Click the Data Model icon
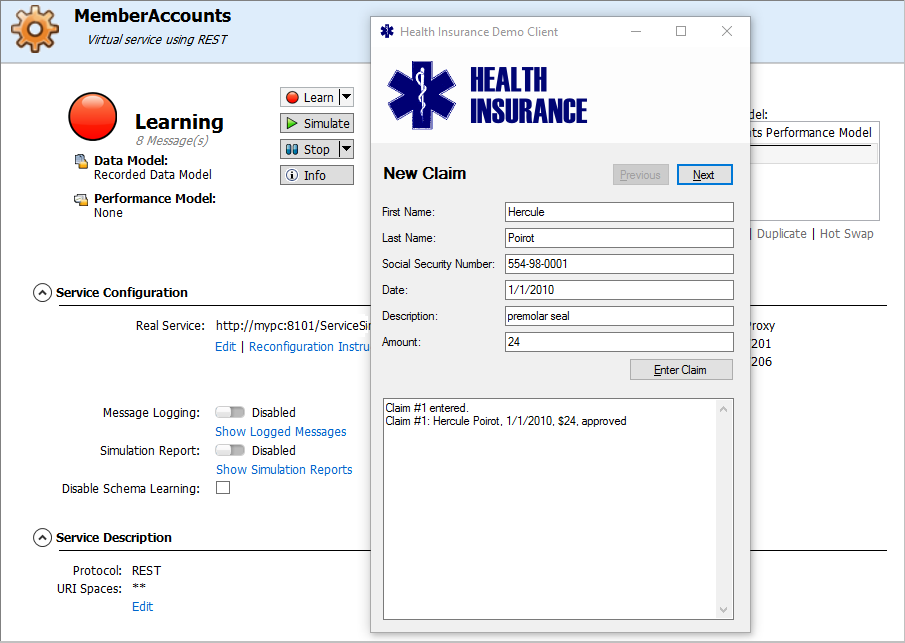905x643 pixels. tap(81, 161)
